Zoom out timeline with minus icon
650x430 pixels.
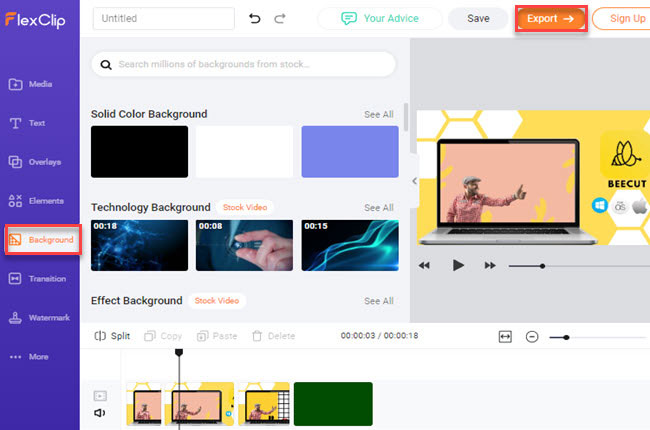pos(532,337)
